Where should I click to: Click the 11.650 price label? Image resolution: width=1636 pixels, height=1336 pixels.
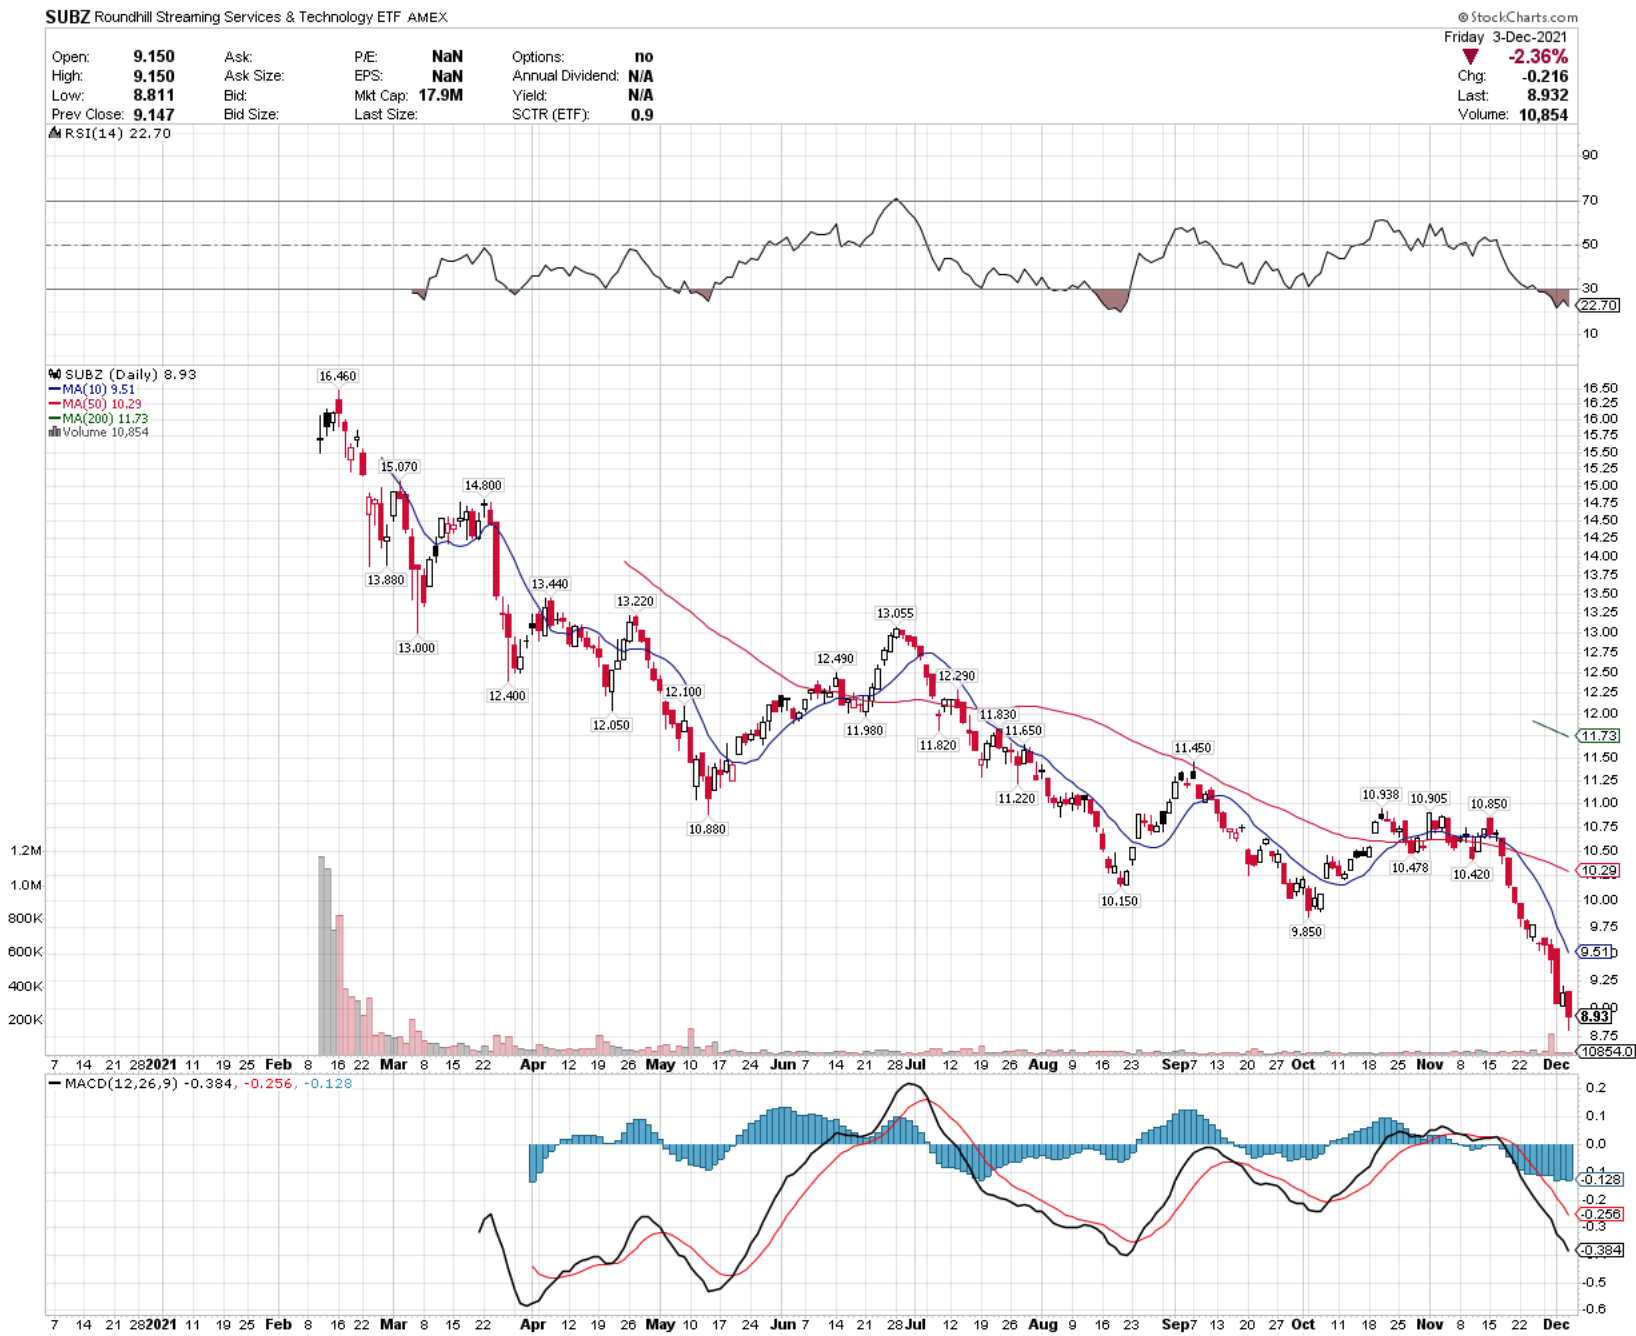[1023, 731]
